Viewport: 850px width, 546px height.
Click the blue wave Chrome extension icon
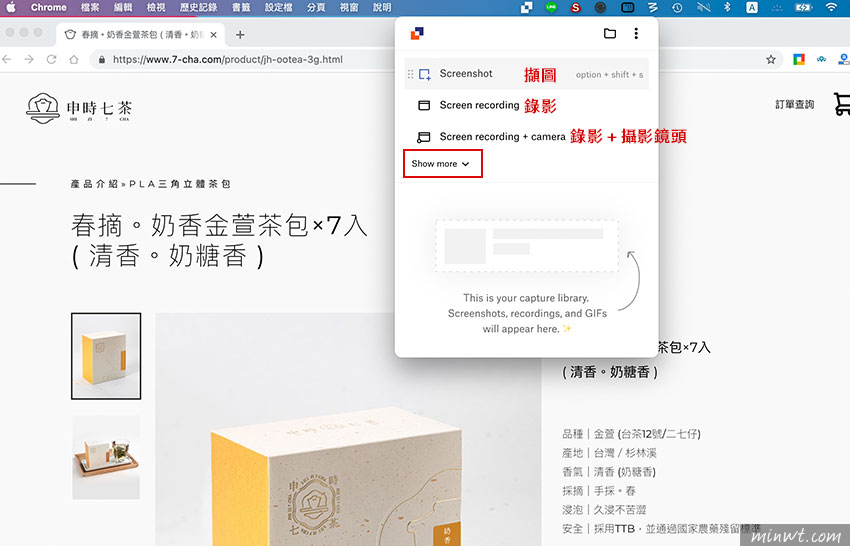pyautogui.click(x=822, y=59)
